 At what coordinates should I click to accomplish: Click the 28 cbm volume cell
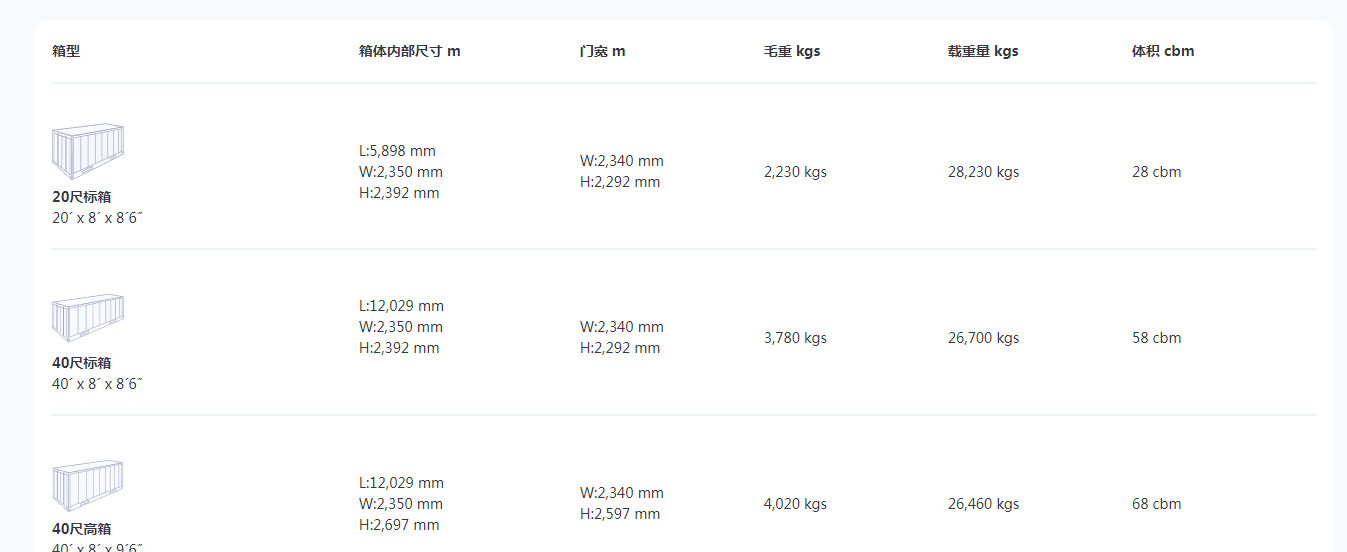coord(1157,172)
